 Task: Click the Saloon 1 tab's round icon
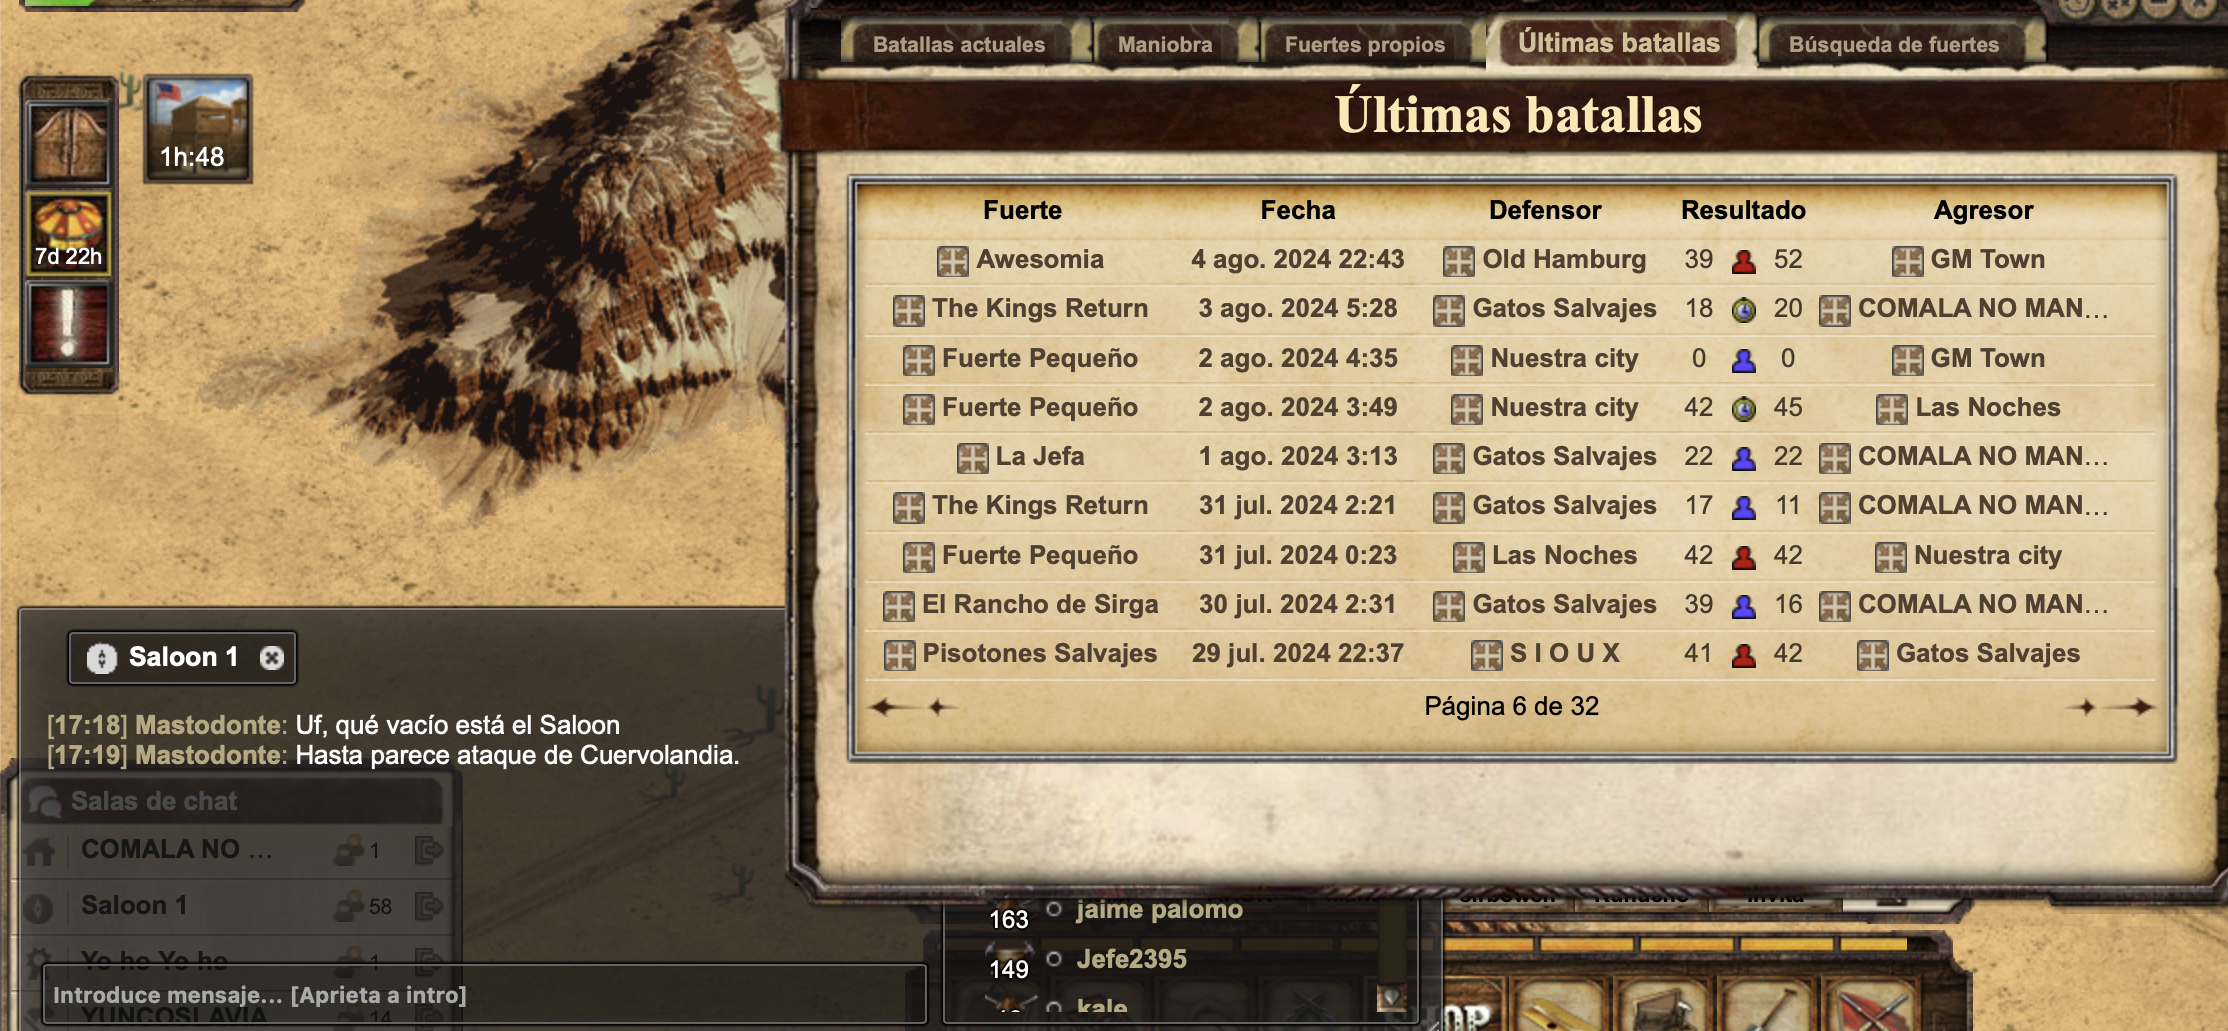(x=101, y=658)
